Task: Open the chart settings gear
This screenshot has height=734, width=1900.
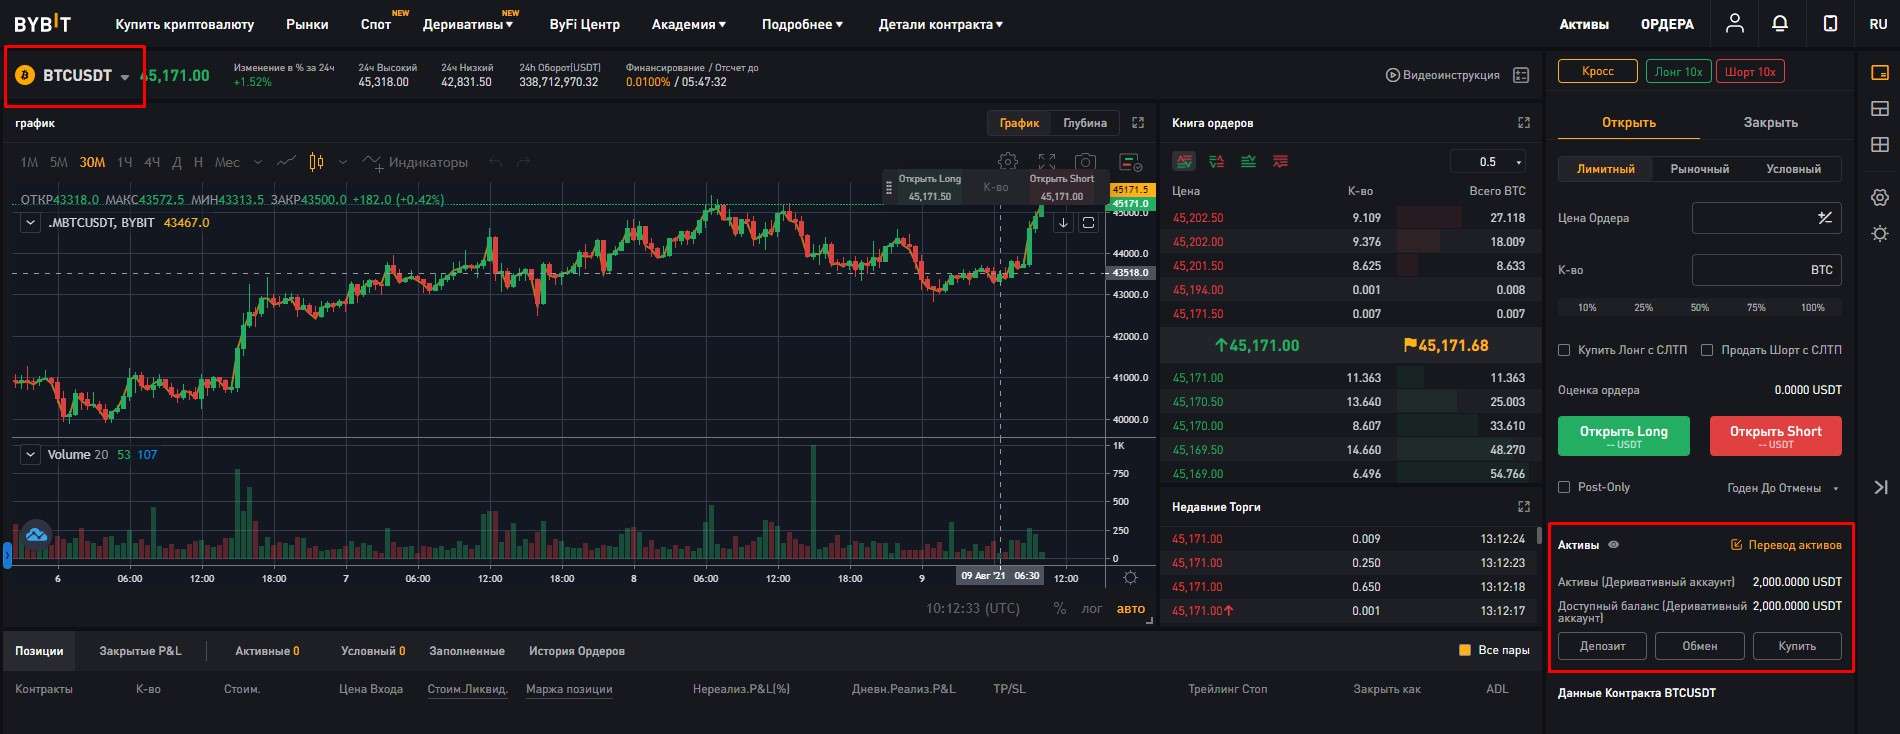Action: pos(1008,162)
